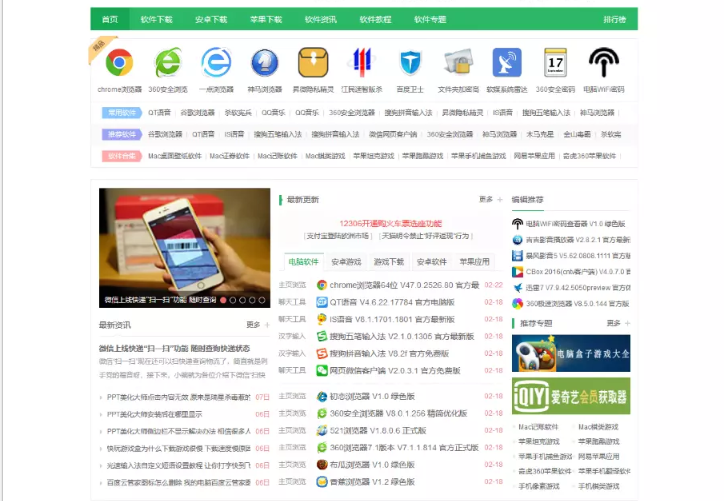This screenshot has width=726, height=501.
Task: Switch to 电脑软件 tab
Action: (304, 262)
